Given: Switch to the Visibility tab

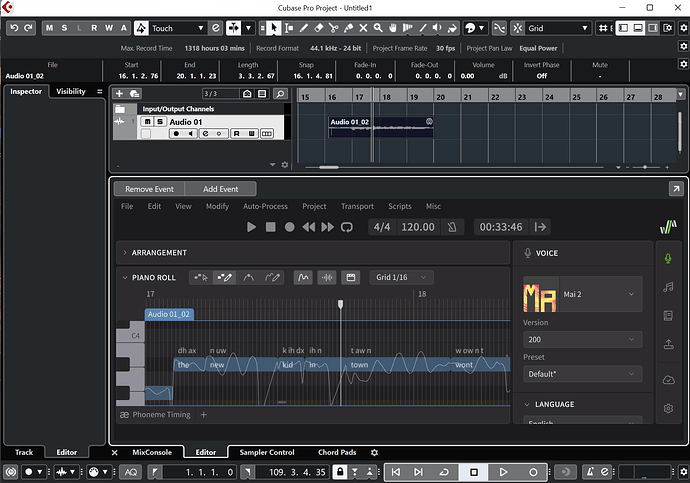Looking at the screenshot, I should point(71,91).
